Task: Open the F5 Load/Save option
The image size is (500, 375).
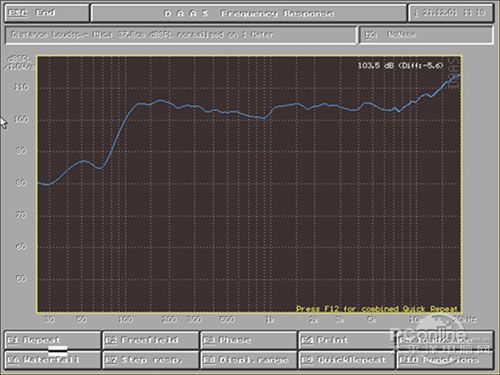Action: click(x=445, y=340)
